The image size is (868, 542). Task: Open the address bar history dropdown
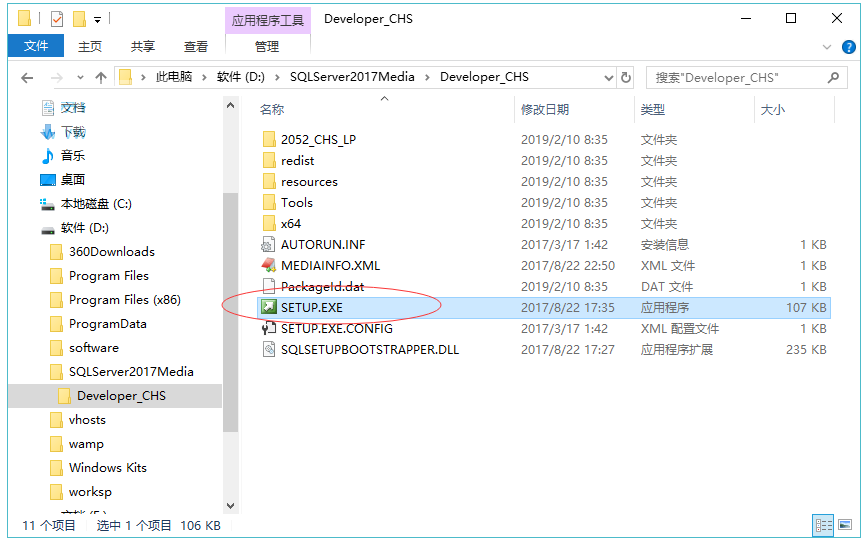point(608,78)
